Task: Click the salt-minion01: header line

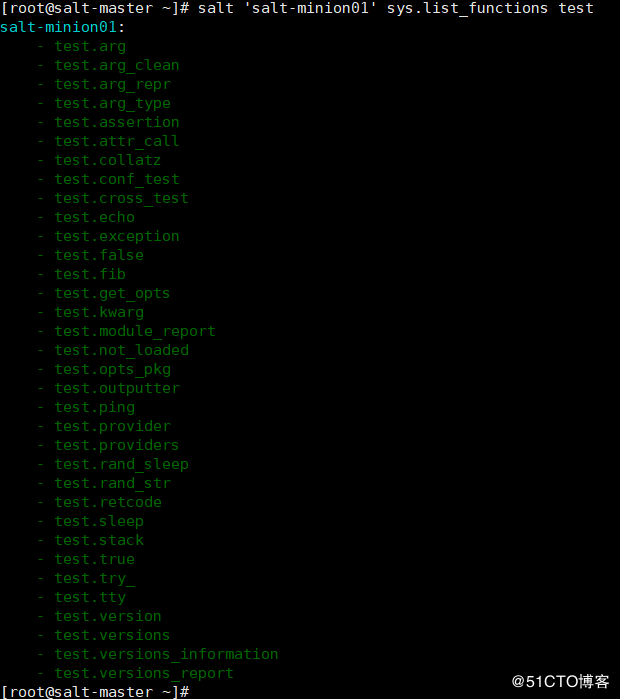Action: coord(62,27)
